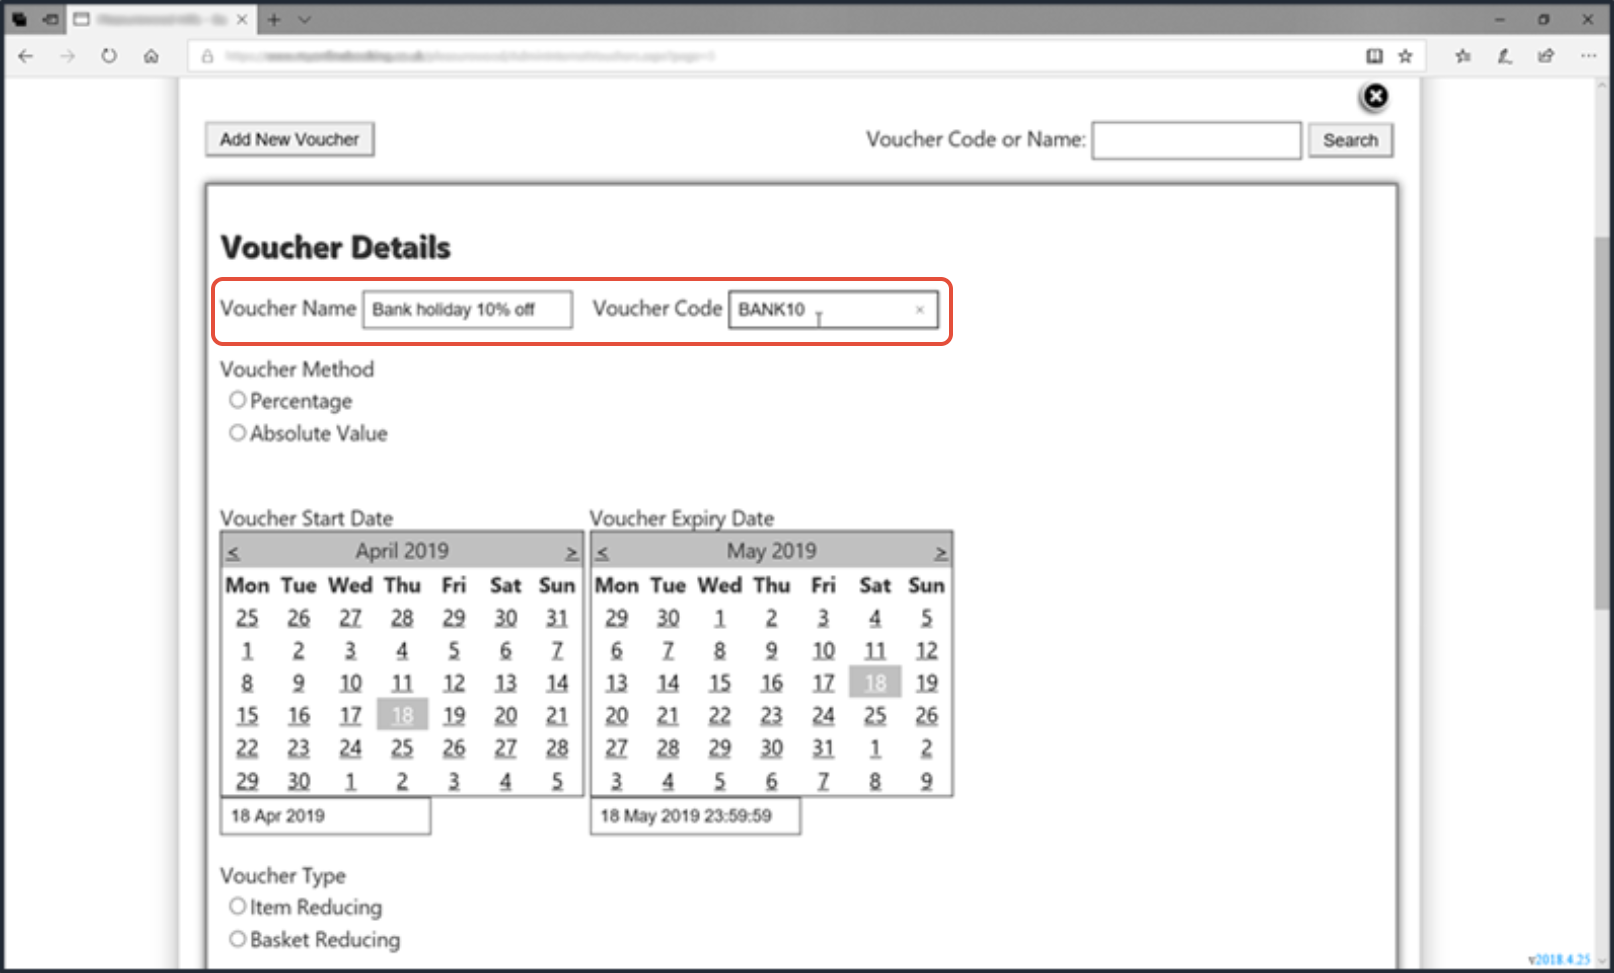Choose 12 in the May 2019 expiry calendar
Viewport: 1614px width, 973px height.
point(927,650)
